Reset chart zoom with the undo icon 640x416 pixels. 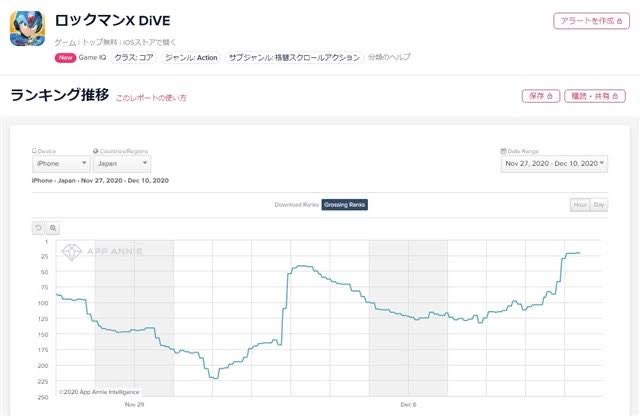[x=38, y=228]
